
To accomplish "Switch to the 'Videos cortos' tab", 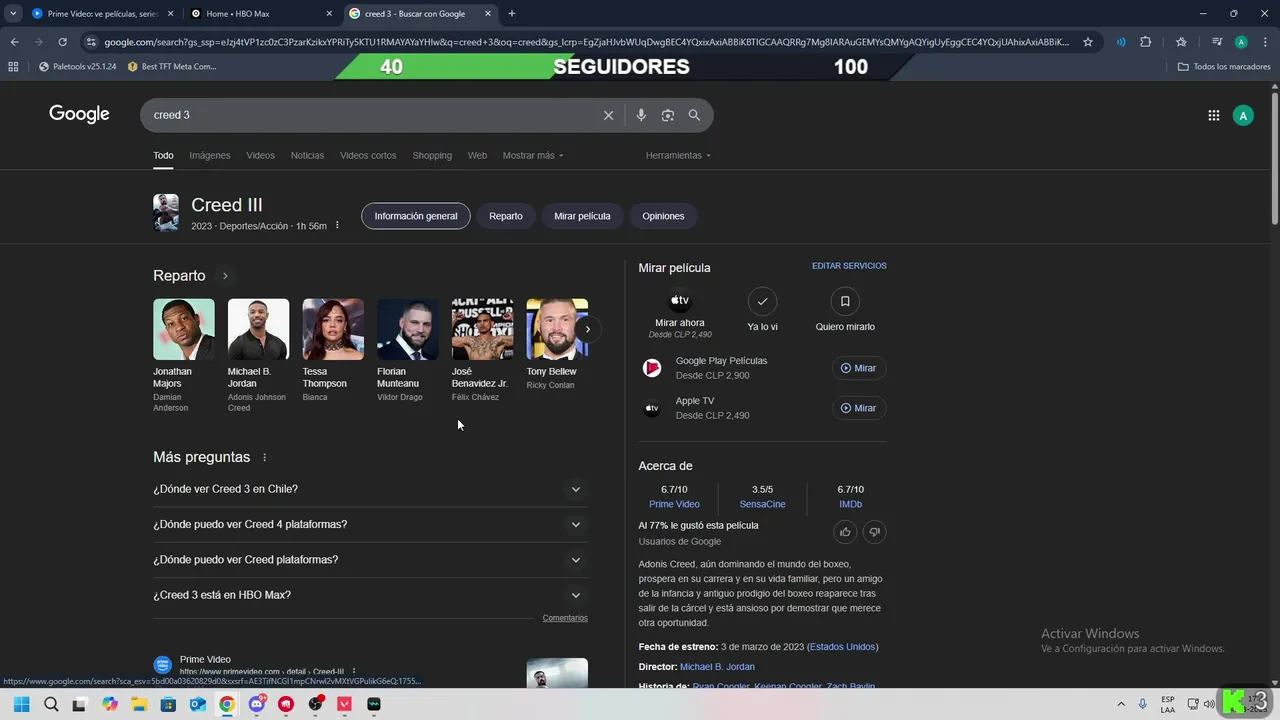I will click(368, 155).
